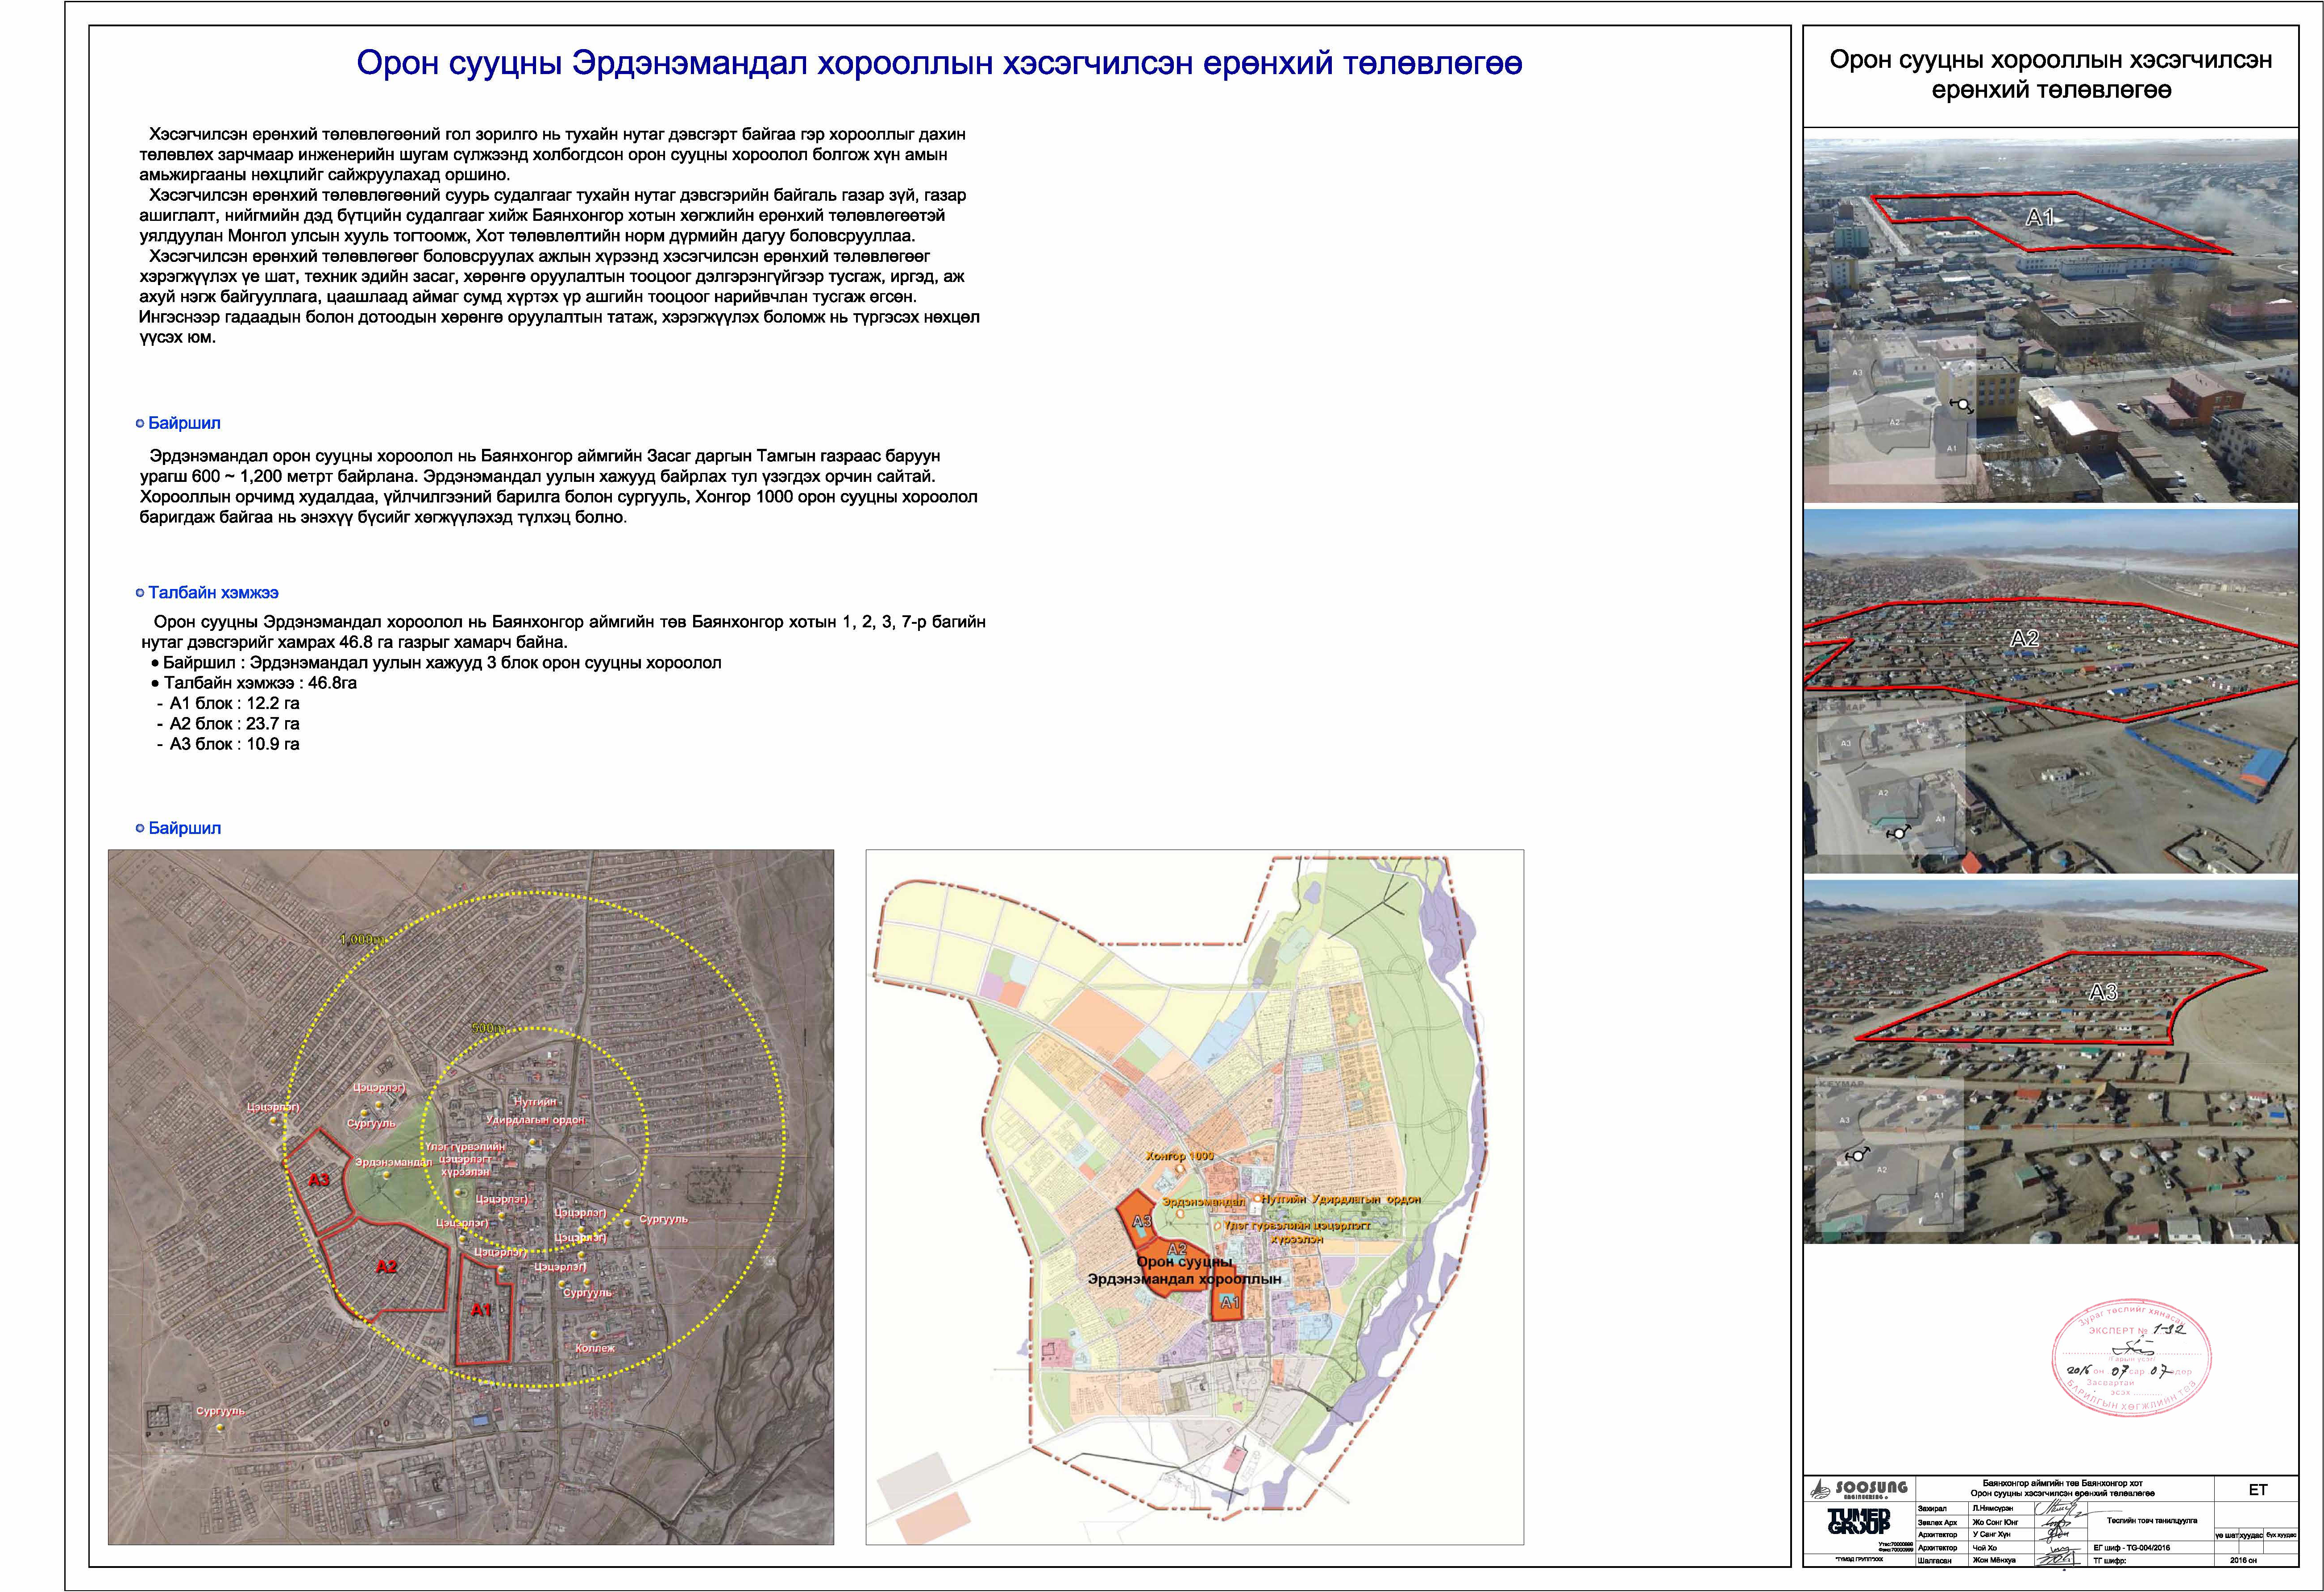Click the SOOSUNG Engineering logo
Image resolution: width=2324 pixels, height=1592 pixels.
[x=1858, y=1490]
